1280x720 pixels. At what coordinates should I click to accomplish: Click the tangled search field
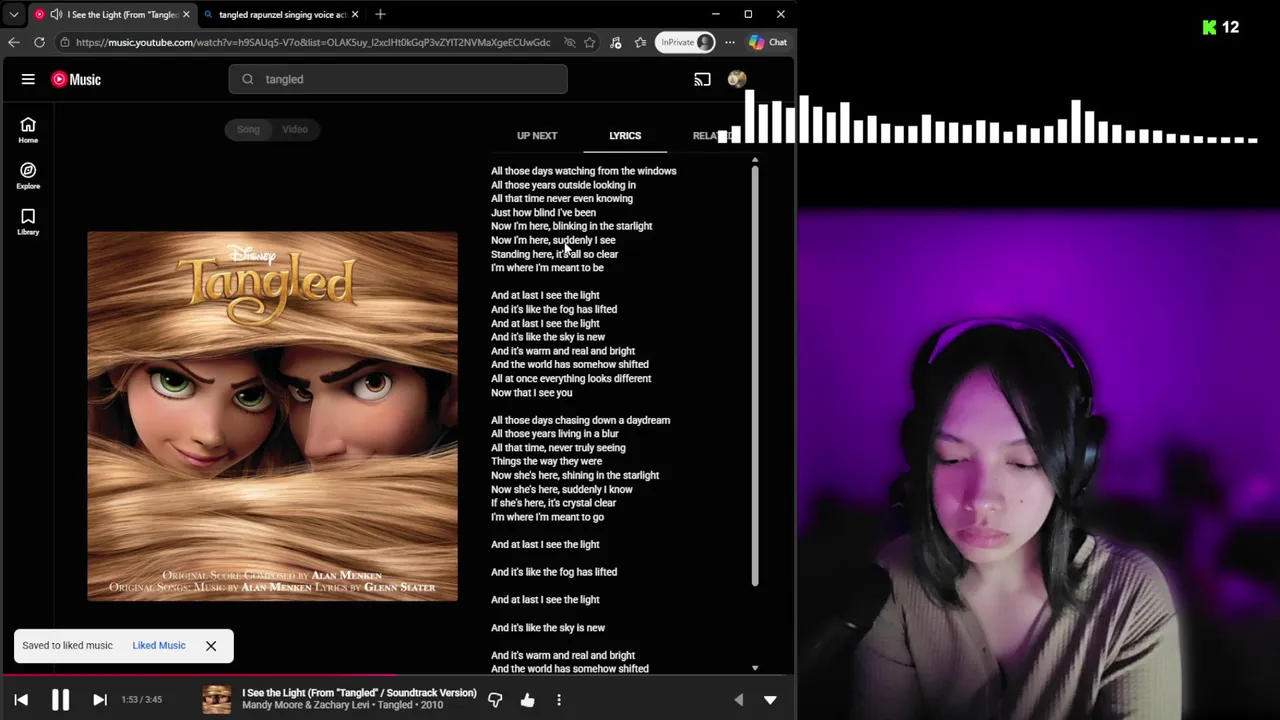click(398, 79)
